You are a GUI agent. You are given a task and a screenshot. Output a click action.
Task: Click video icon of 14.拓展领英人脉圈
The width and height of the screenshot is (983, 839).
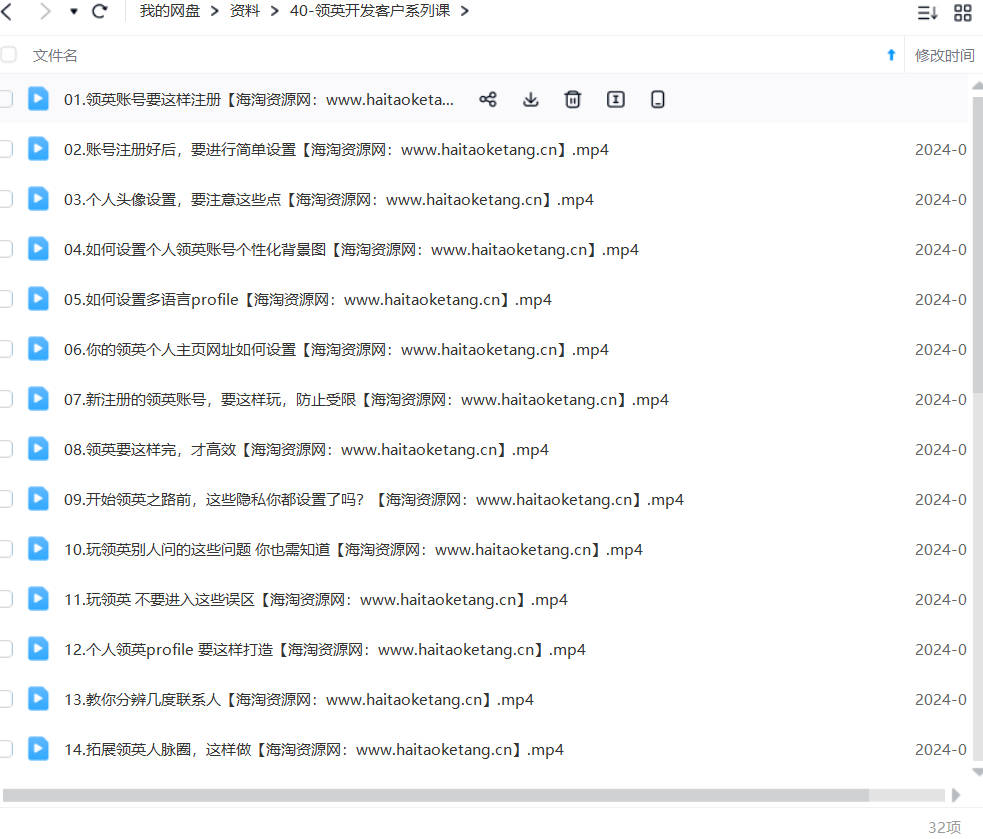[38, 749]
